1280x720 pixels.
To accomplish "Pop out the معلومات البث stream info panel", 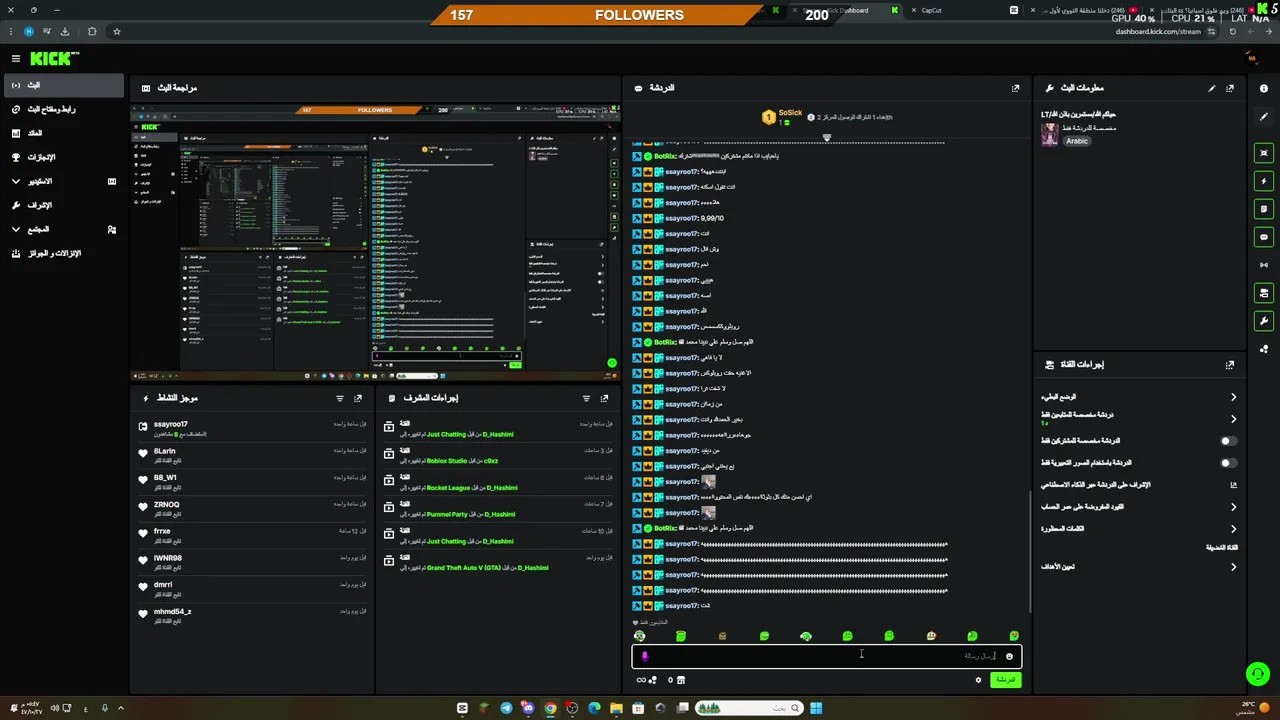I will 1230,88.
